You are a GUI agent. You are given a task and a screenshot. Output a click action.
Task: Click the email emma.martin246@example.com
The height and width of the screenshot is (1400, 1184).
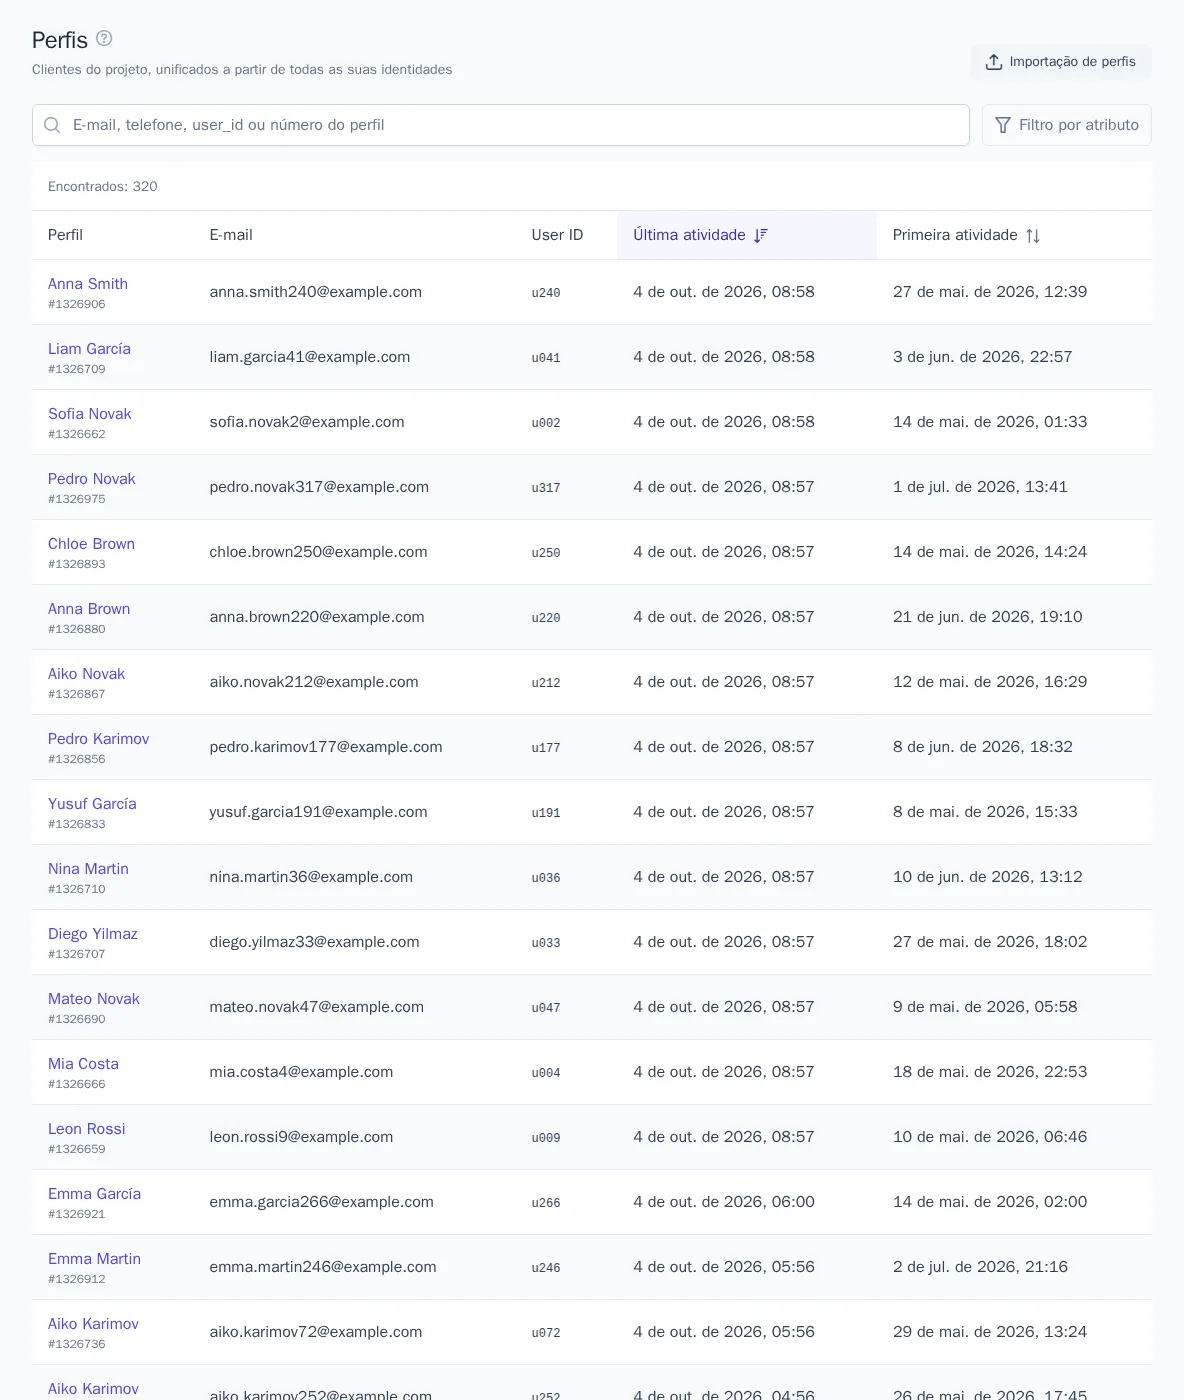click(x=323, y=1267)
